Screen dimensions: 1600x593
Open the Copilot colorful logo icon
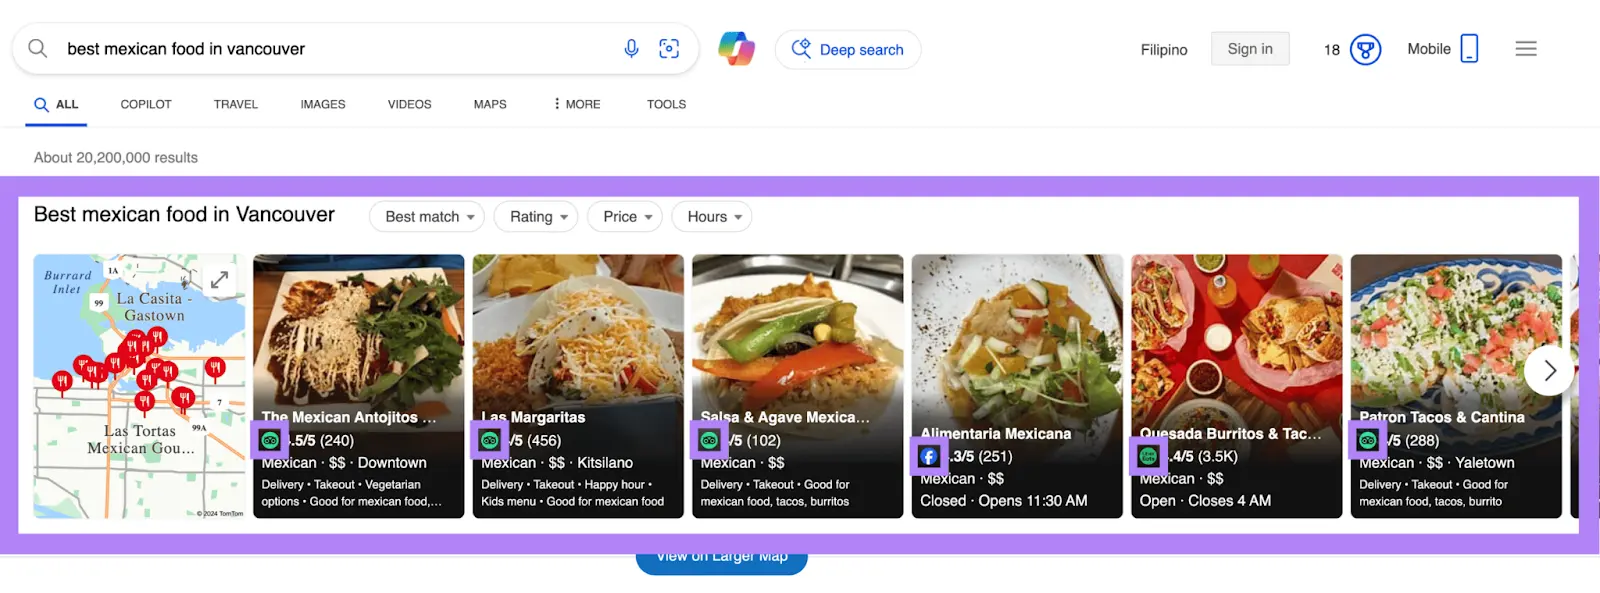click(x=736, y=48)
